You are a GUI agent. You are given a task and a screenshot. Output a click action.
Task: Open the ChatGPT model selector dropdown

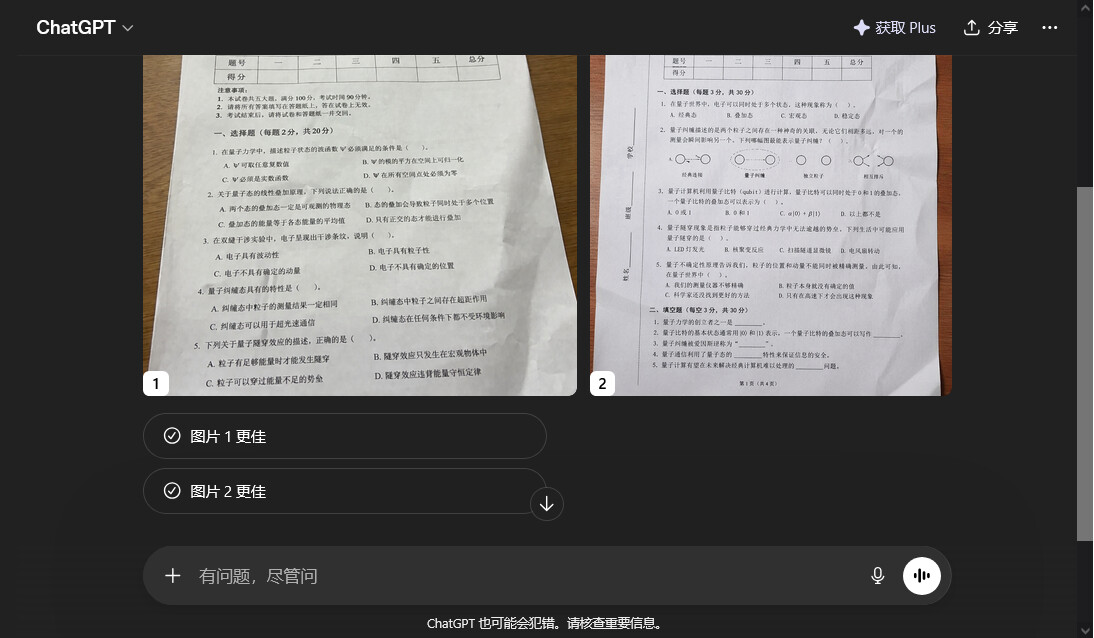(x=84, y=27)
